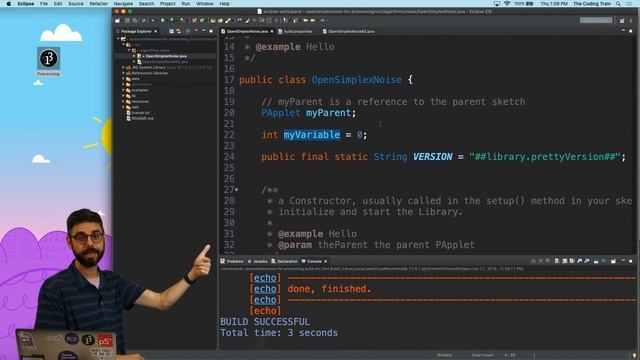Screen dimensions: 640x360
Task: Click the VERSION constant on line 24
Action: (433, 157)
